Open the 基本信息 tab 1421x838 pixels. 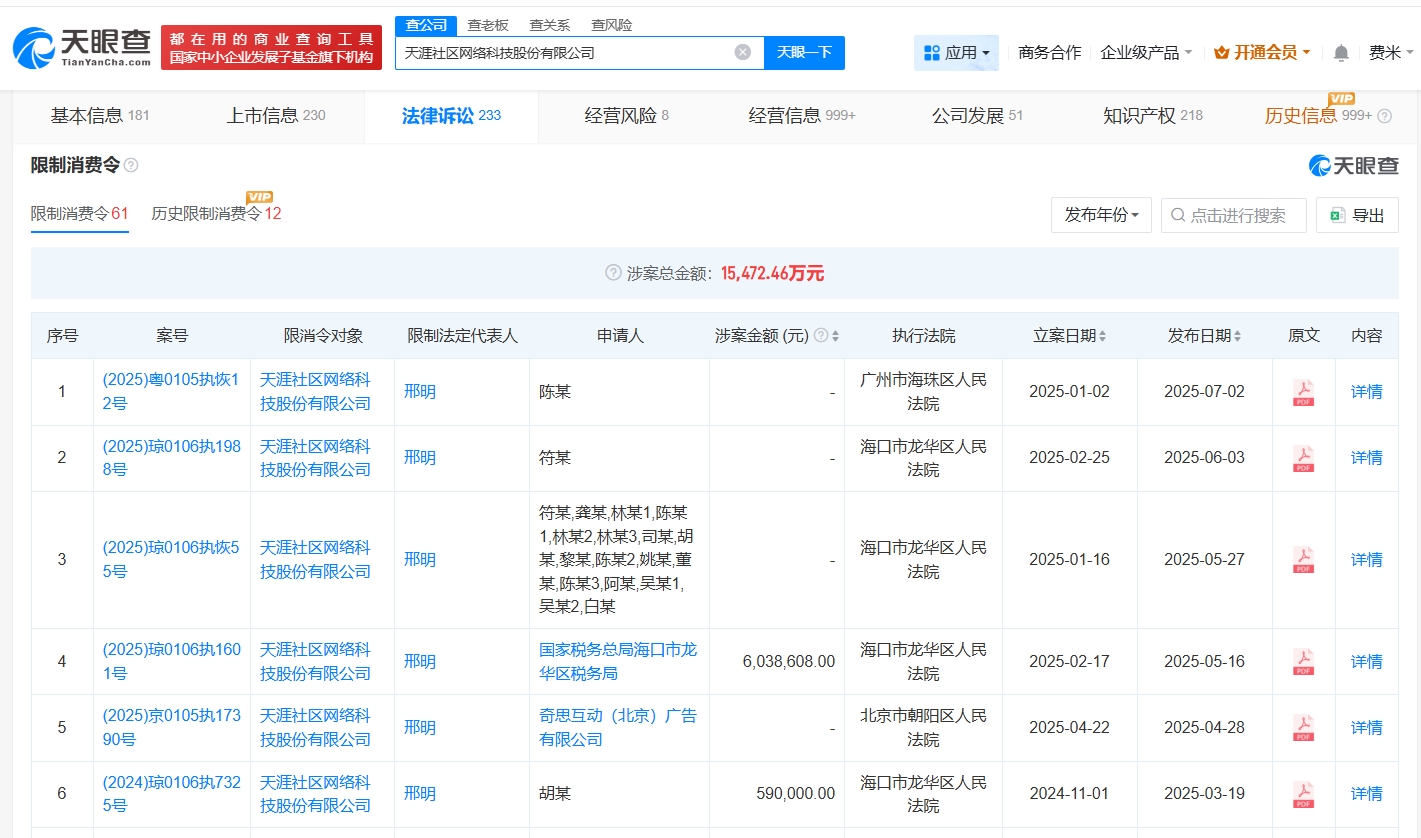[x=100, y=116]
